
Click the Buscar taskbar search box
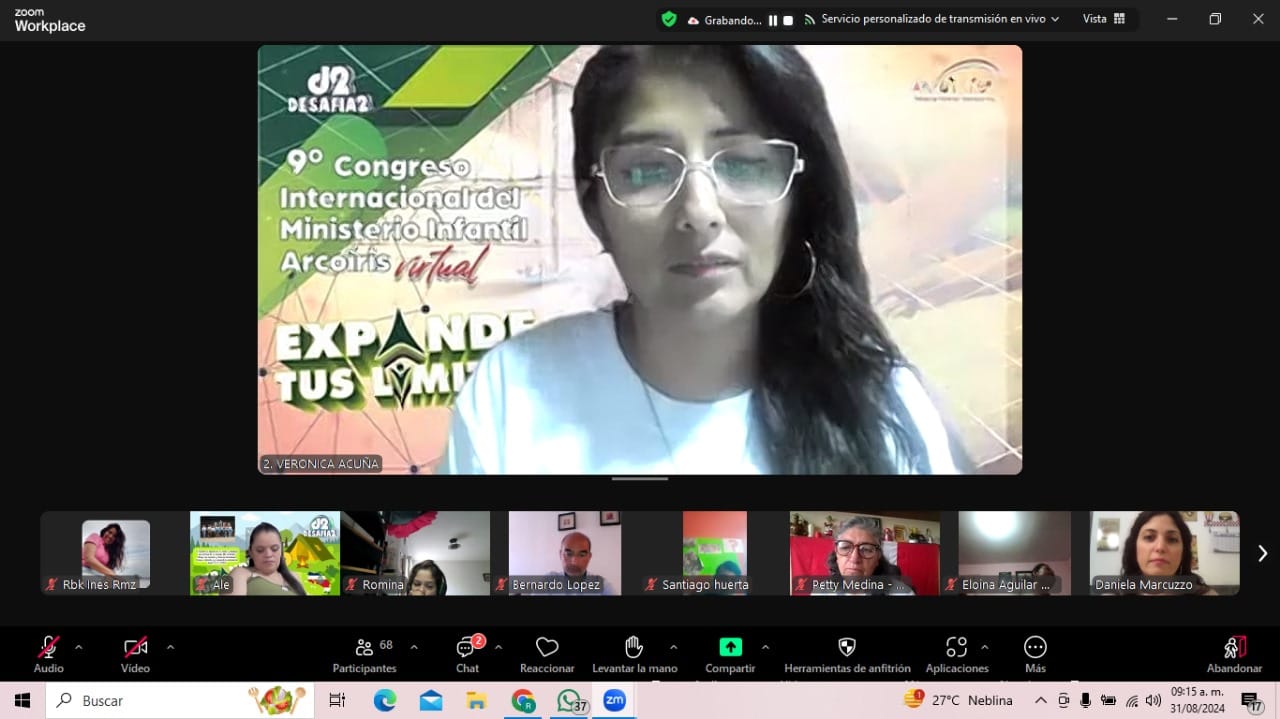[180, 701]
